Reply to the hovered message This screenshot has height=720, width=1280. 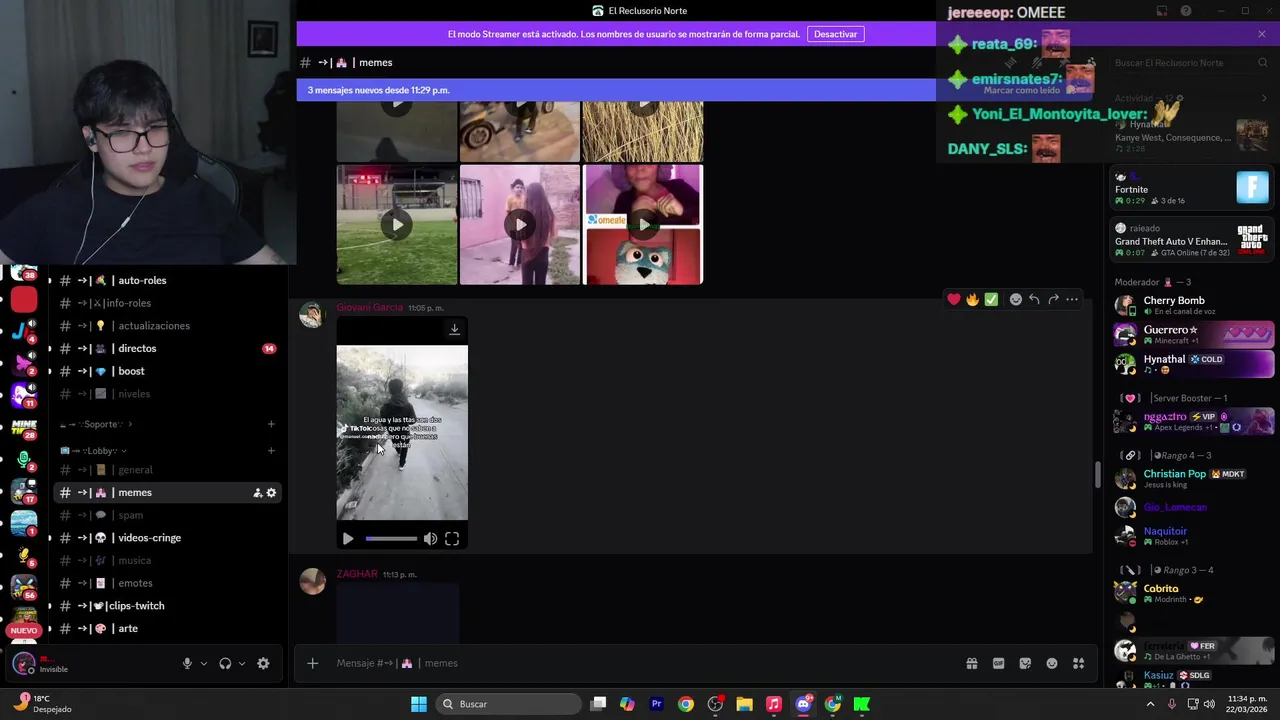click(x=1034, y=299)
